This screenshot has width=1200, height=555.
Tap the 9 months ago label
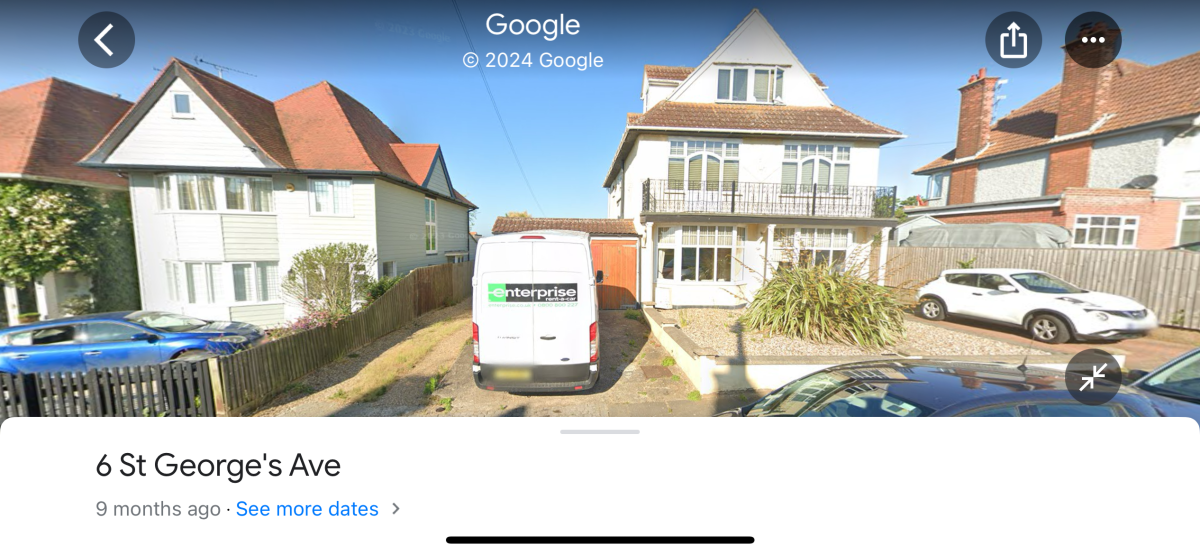pos(158,509)
